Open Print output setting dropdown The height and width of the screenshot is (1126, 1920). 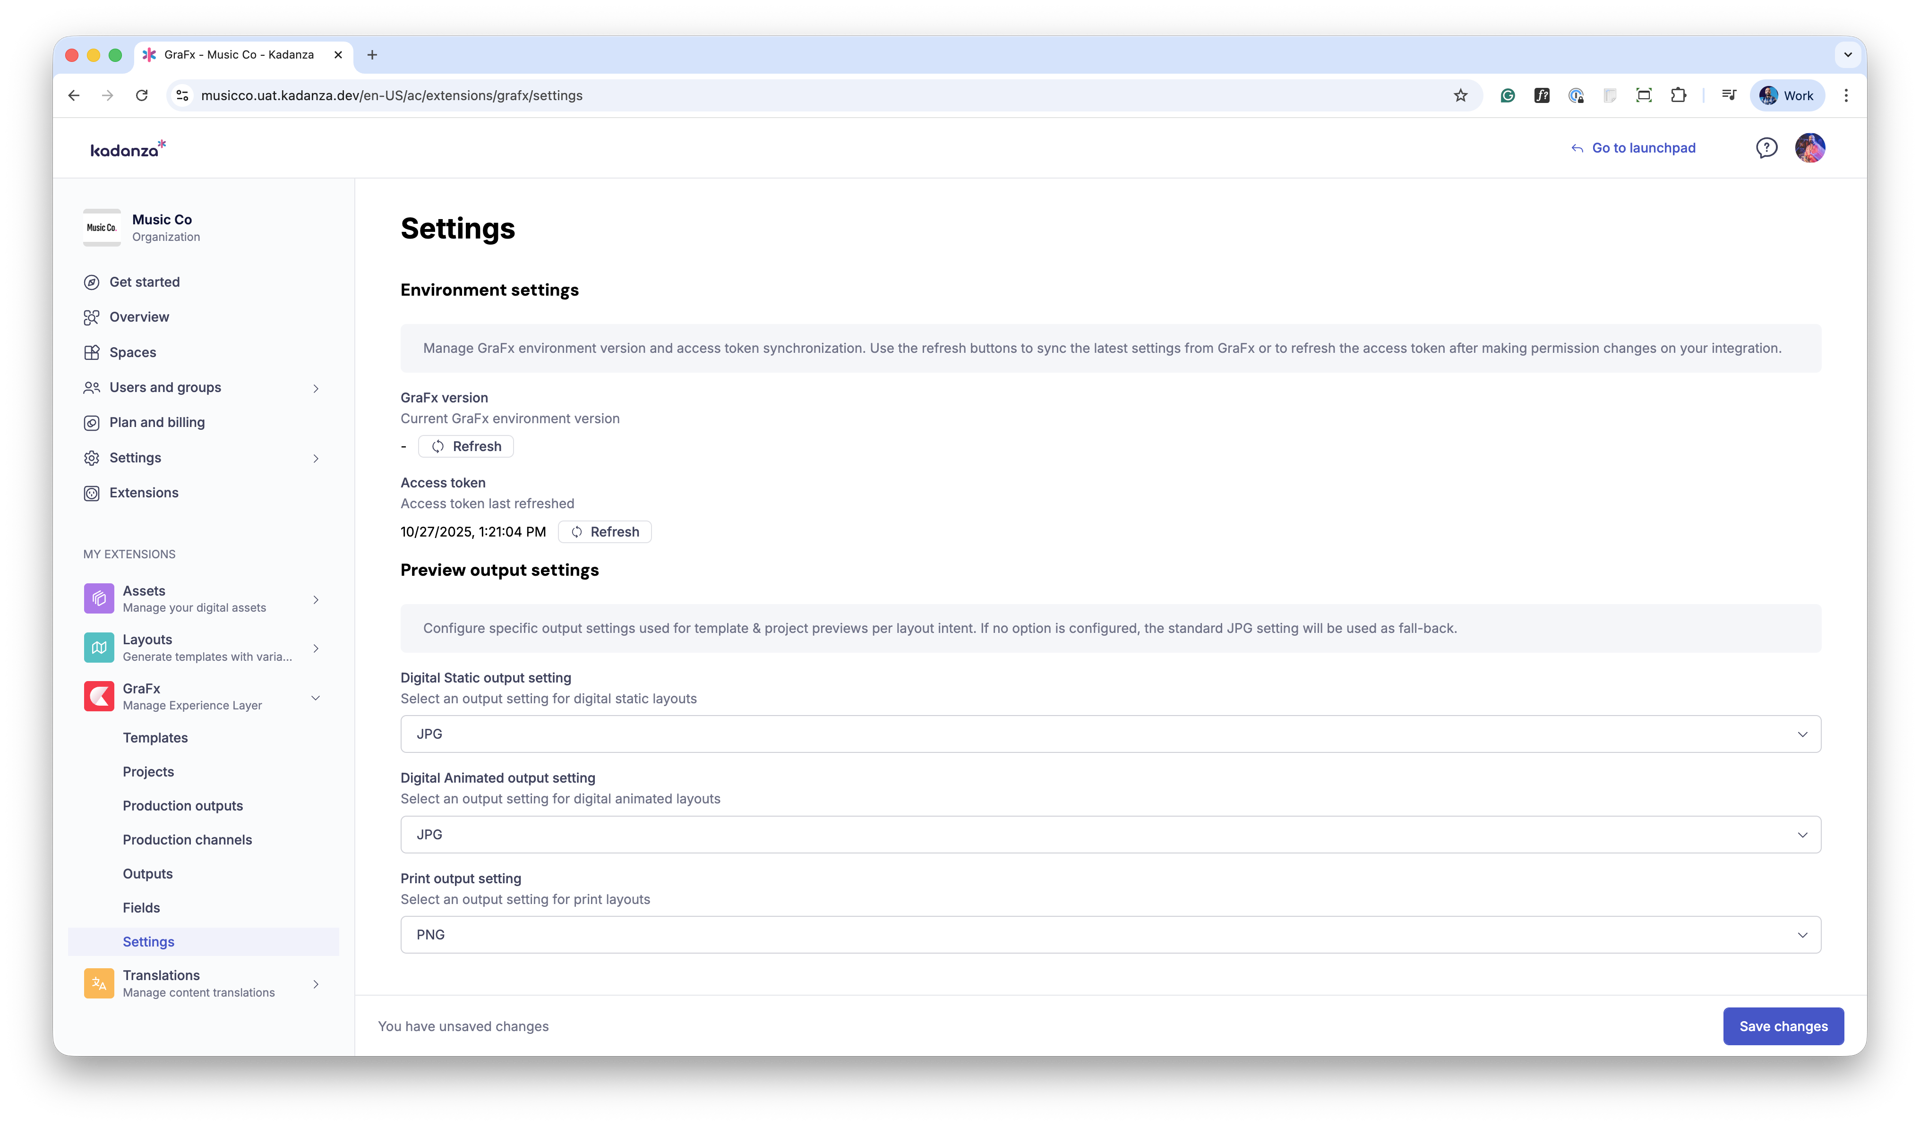(x=1110, y=935)
